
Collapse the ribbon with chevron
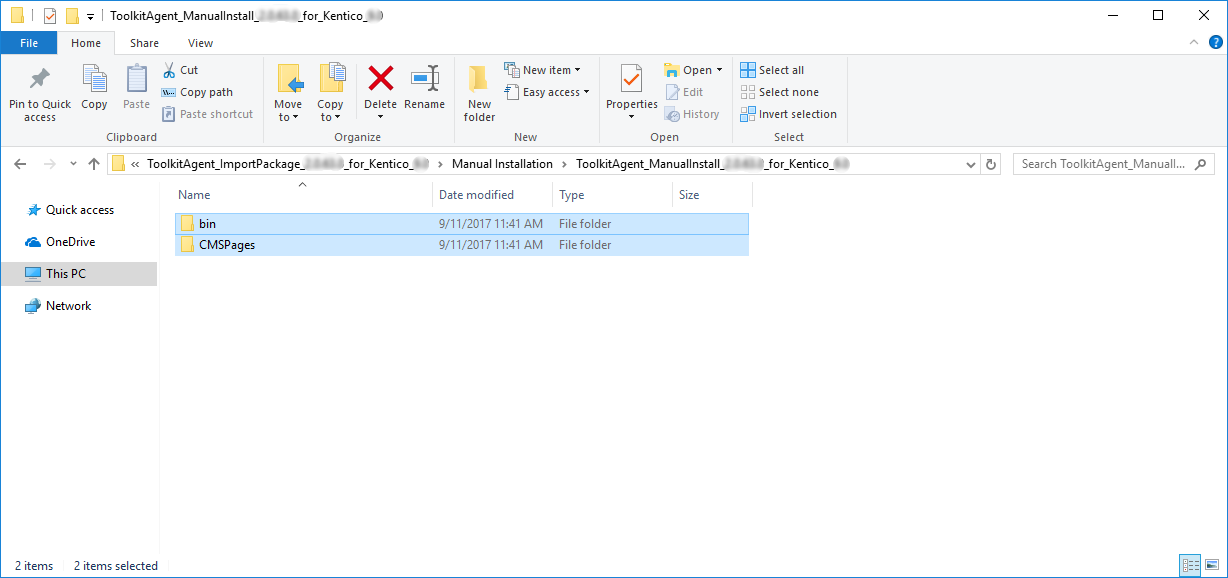[1194, 42]
